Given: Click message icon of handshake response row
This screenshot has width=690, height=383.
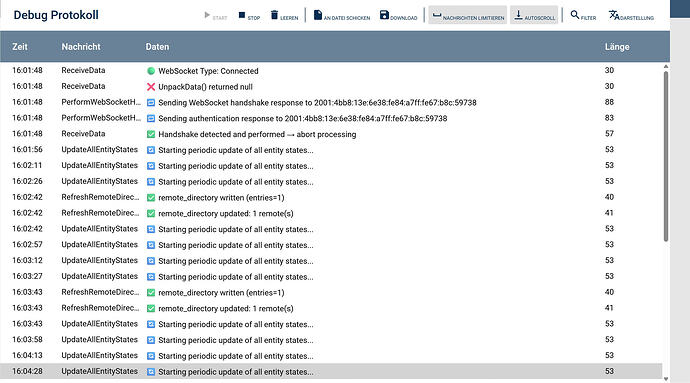Looking at the screenshot, I should [151, 103].
